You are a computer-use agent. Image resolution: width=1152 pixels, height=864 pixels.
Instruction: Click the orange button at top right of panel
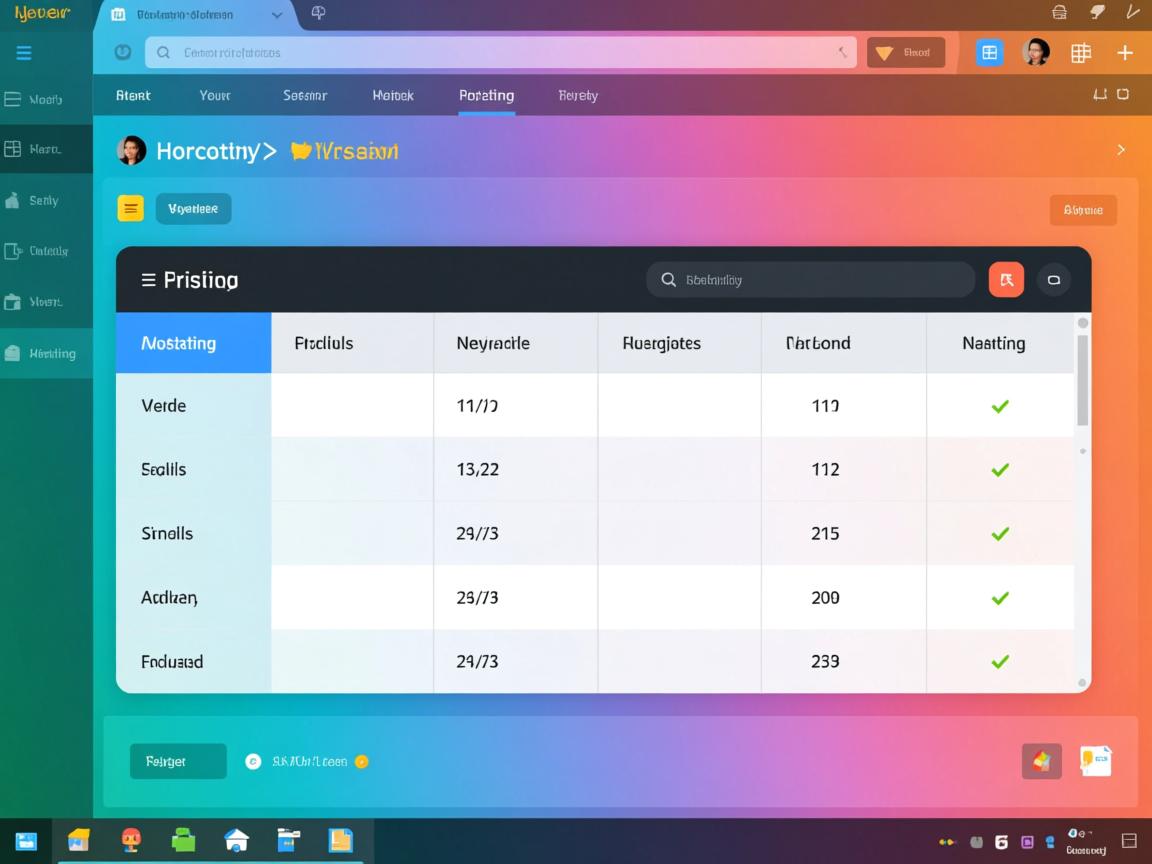(x=1082, y=210)
